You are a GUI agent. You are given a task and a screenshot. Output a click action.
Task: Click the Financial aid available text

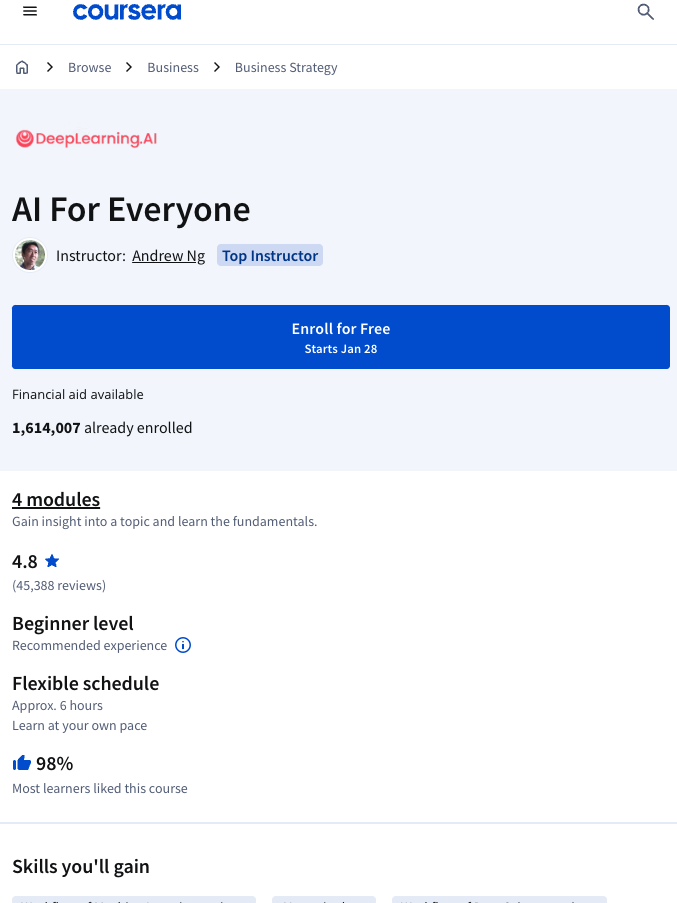pos(77,394)
